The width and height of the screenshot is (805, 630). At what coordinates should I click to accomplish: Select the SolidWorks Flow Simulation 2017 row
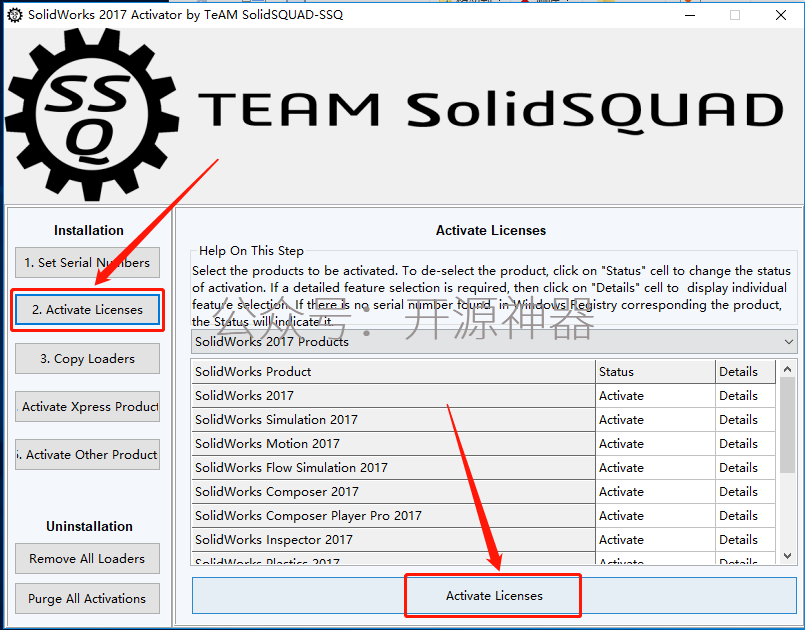point(393,468)
